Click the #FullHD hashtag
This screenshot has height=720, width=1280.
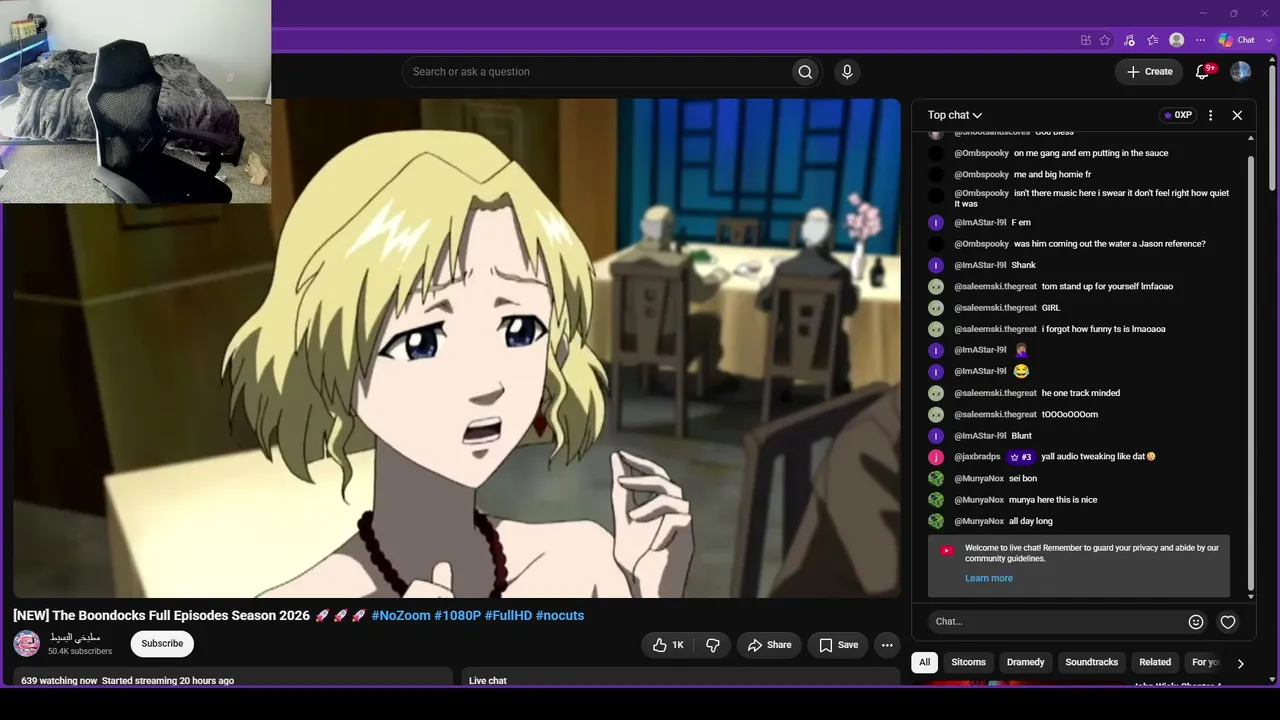click(x=508, y=615)
